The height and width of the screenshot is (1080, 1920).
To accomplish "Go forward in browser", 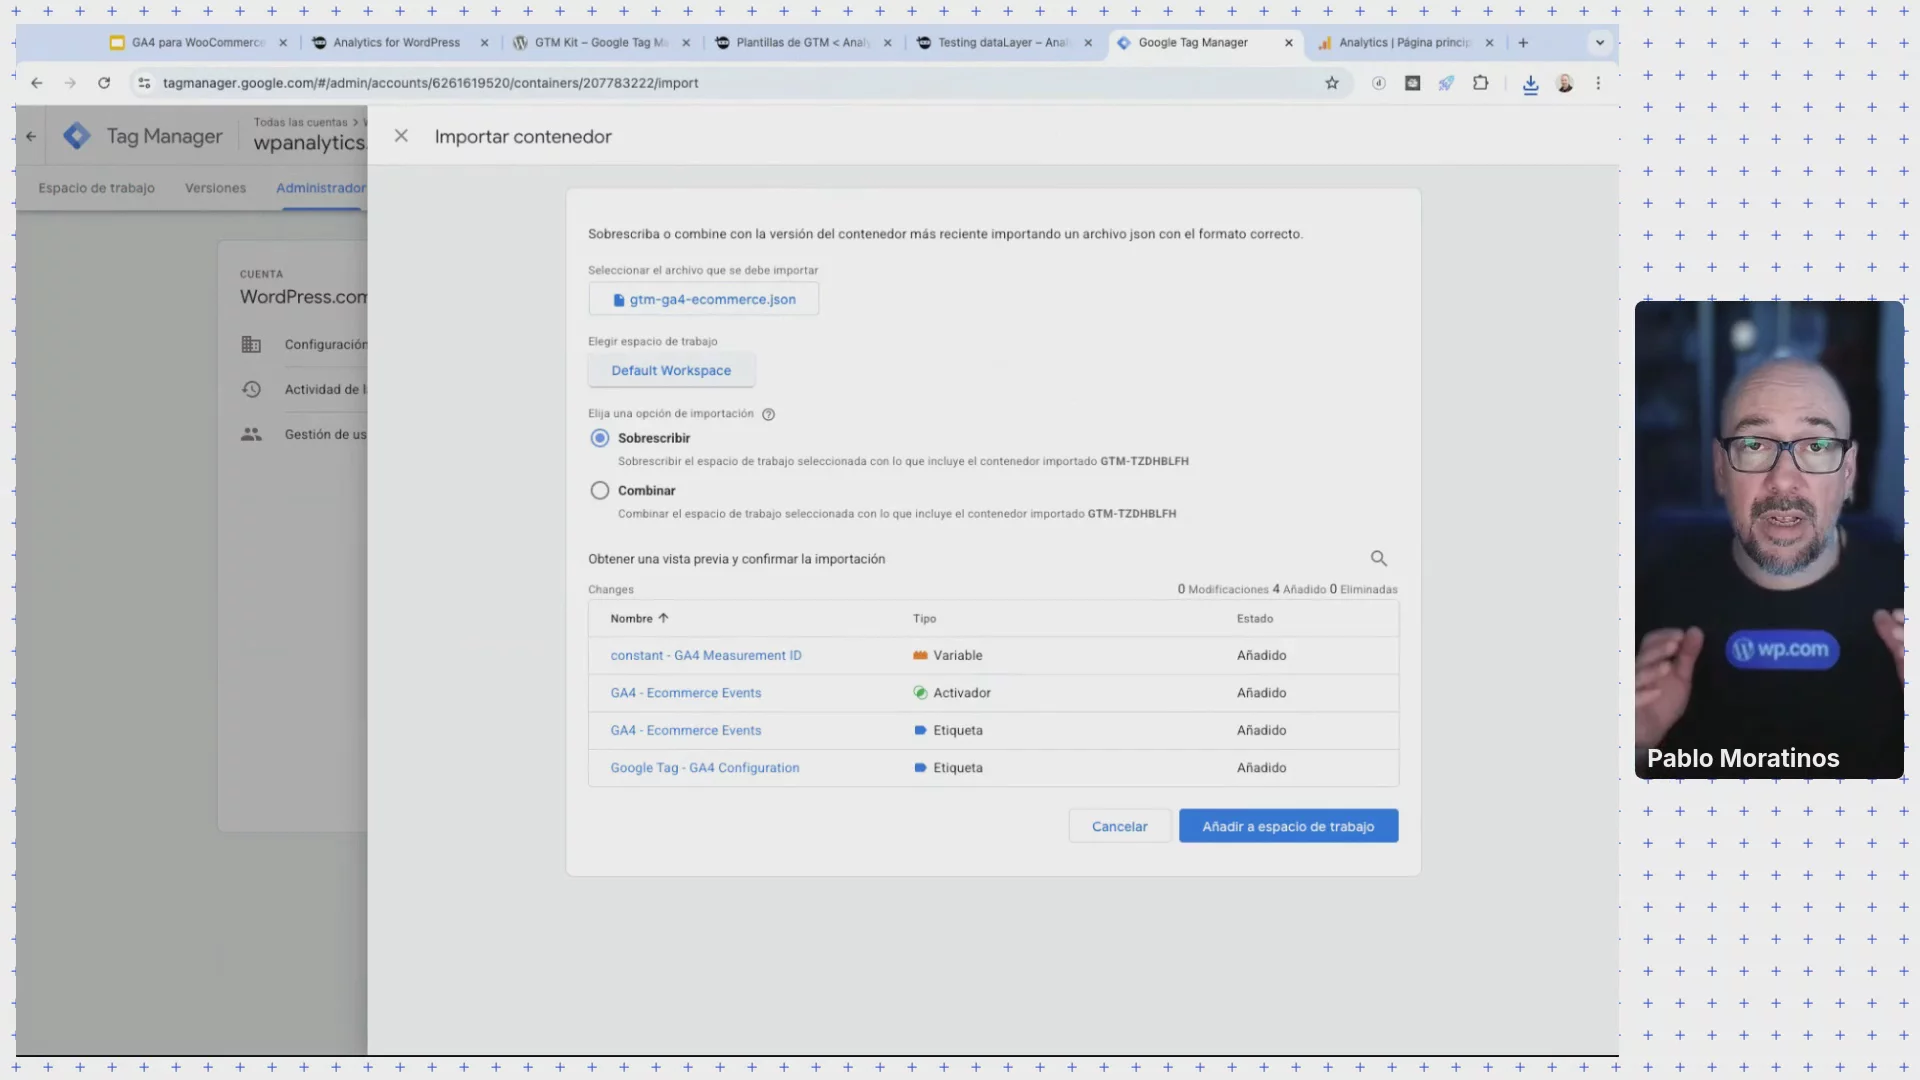I will coord(70,83).
